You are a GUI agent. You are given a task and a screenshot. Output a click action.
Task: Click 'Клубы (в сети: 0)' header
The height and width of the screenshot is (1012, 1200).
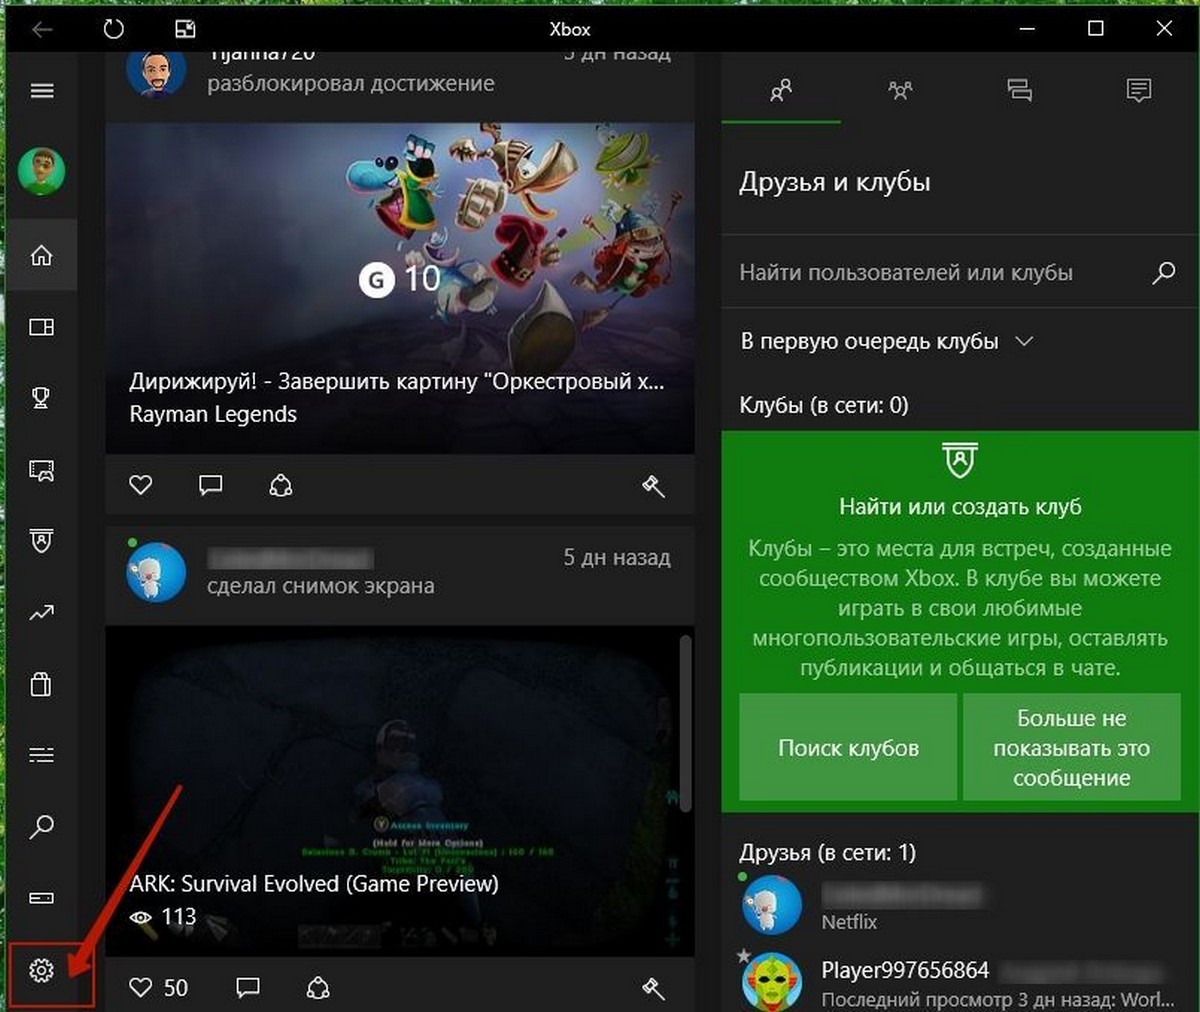tap(823, 405)
